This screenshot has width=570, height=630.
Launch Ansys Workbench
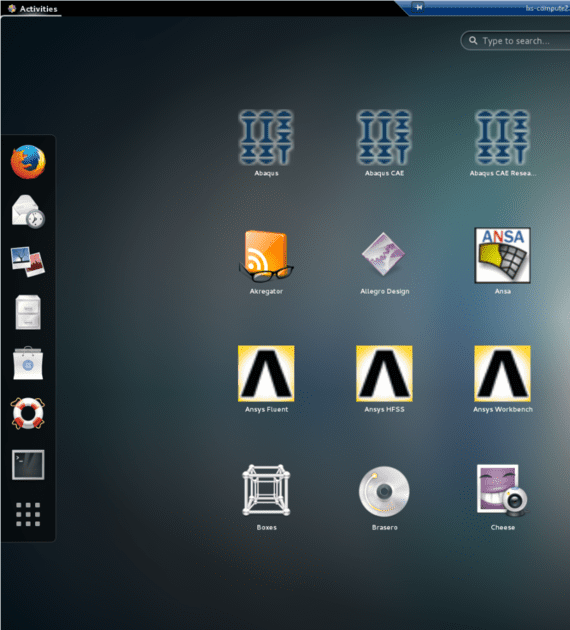tap(503, 379)
